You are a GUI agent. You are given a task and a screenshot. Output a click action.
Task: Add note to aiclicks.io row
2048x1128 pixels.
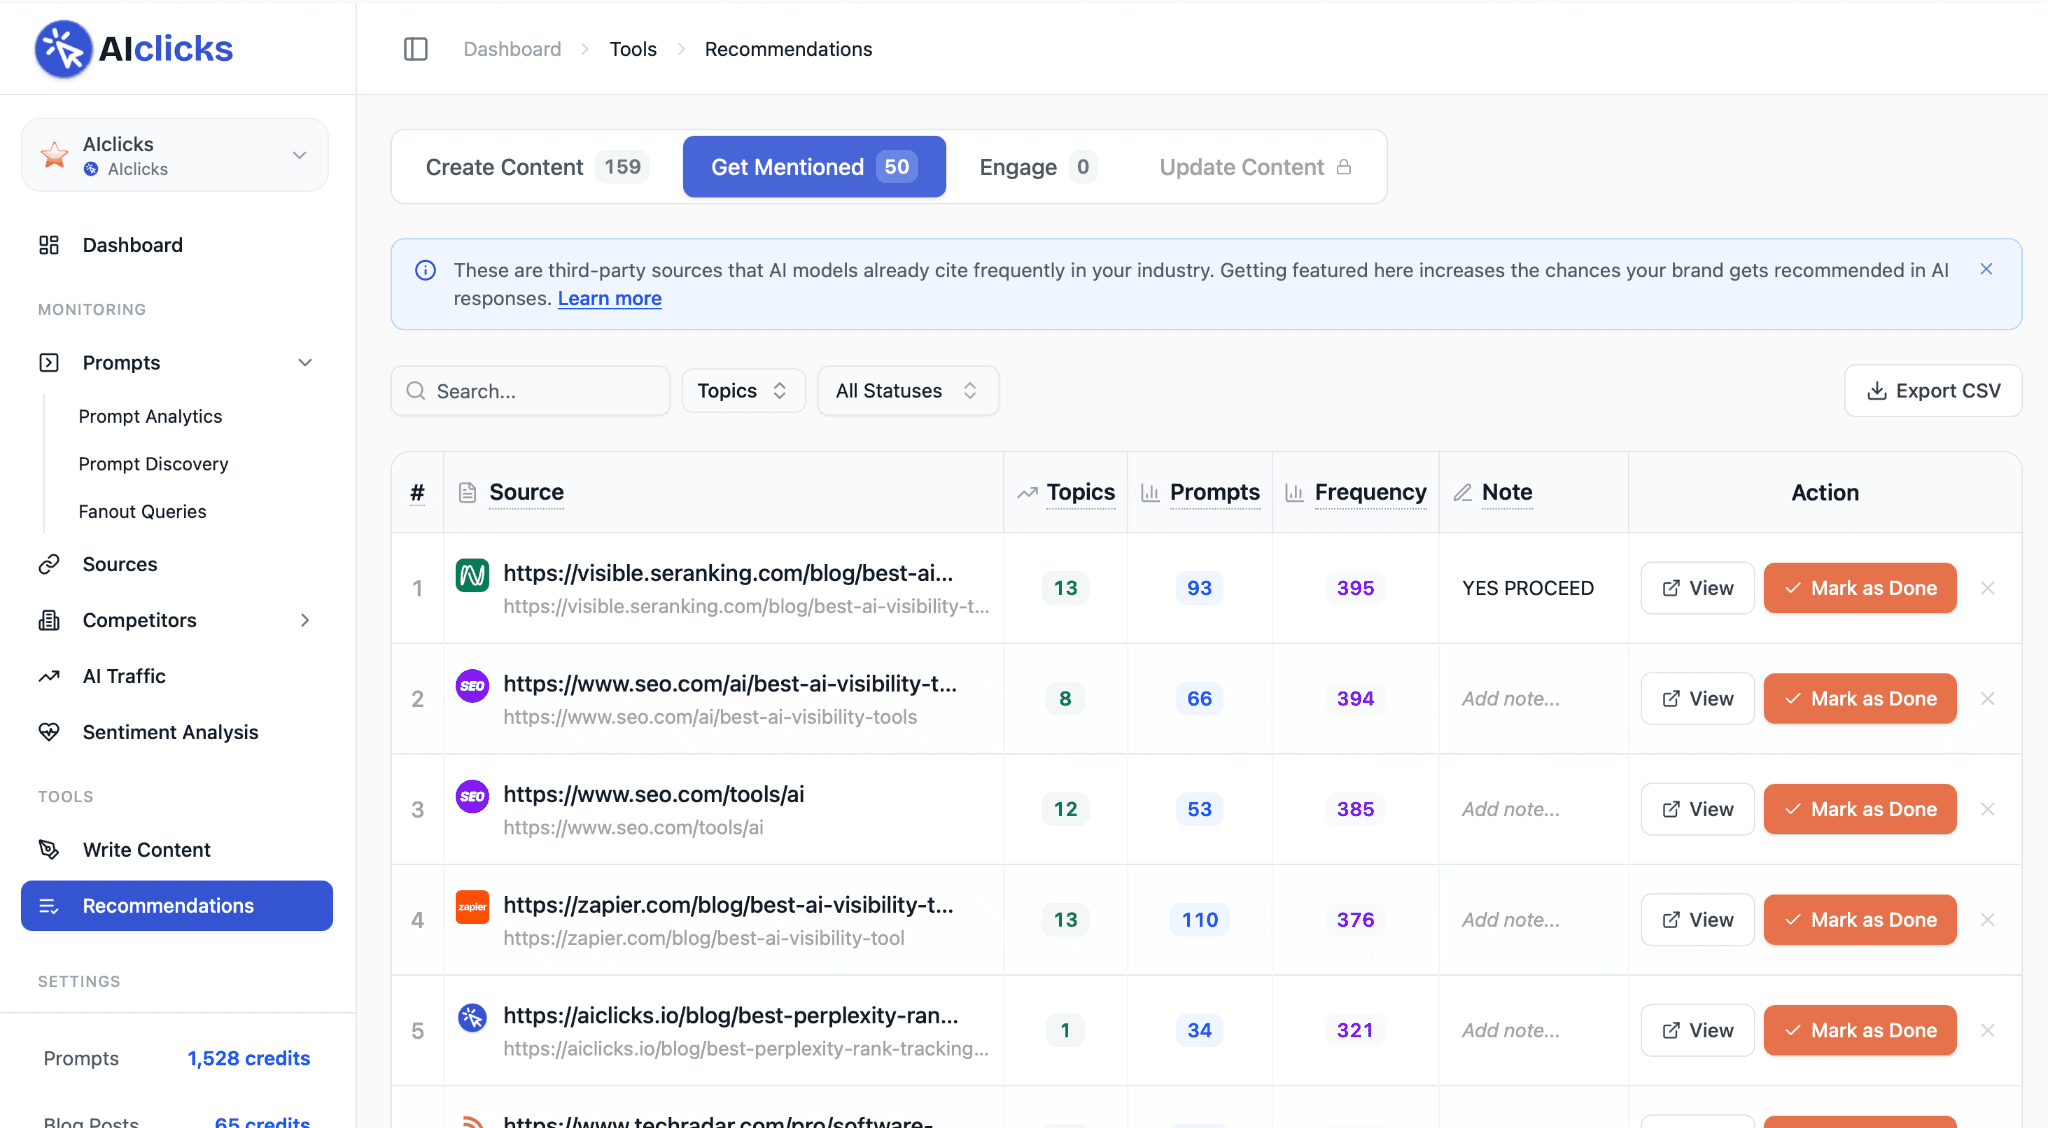1510,1030
